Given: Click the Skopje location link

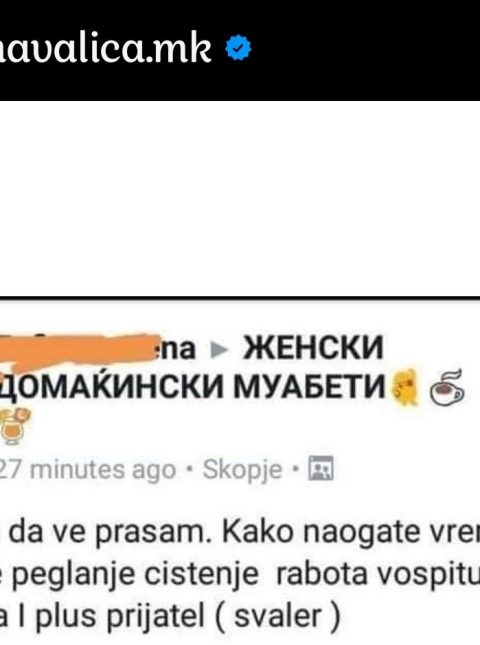Looking at the screenshot, I should pos(242,469).
